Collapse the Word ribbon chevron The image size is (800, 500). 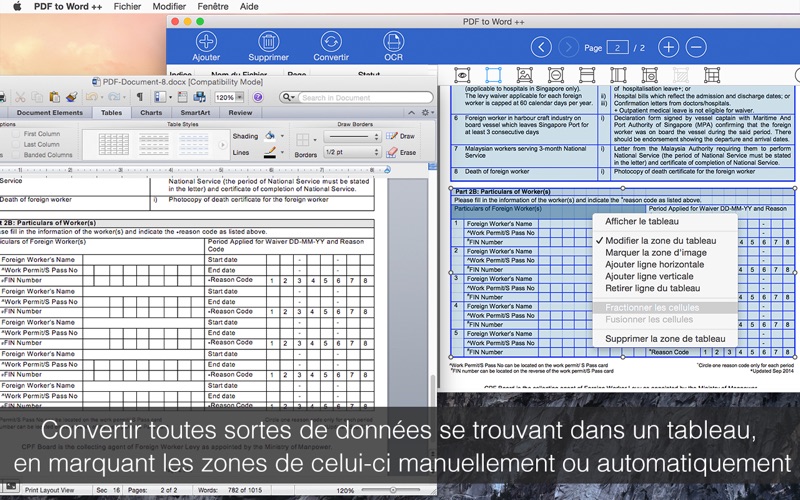click(412, 112)
